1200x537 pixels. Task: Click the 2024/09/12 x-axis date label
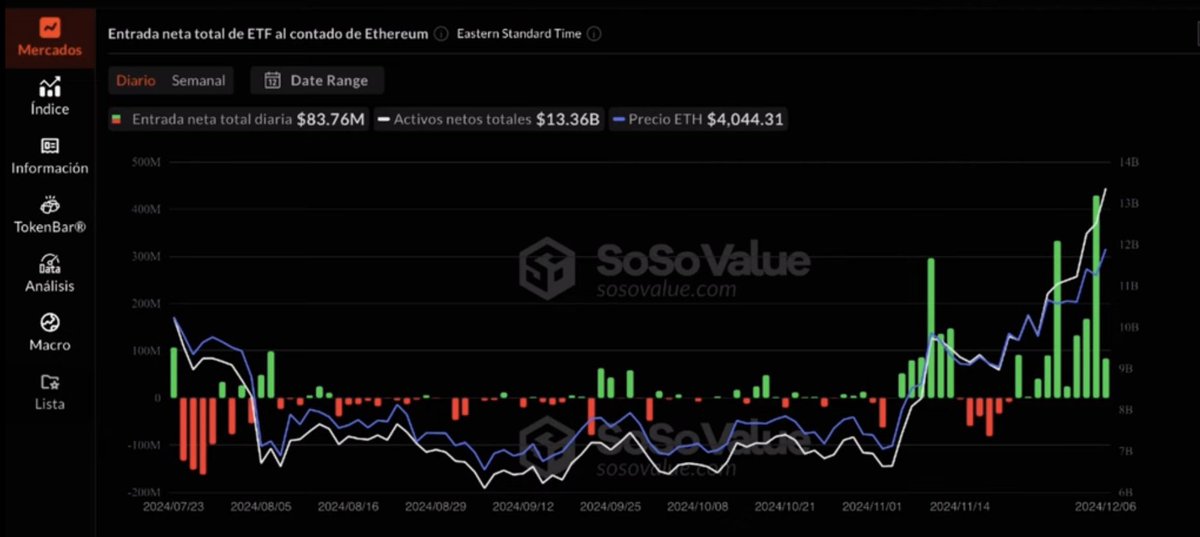[521, 507]
